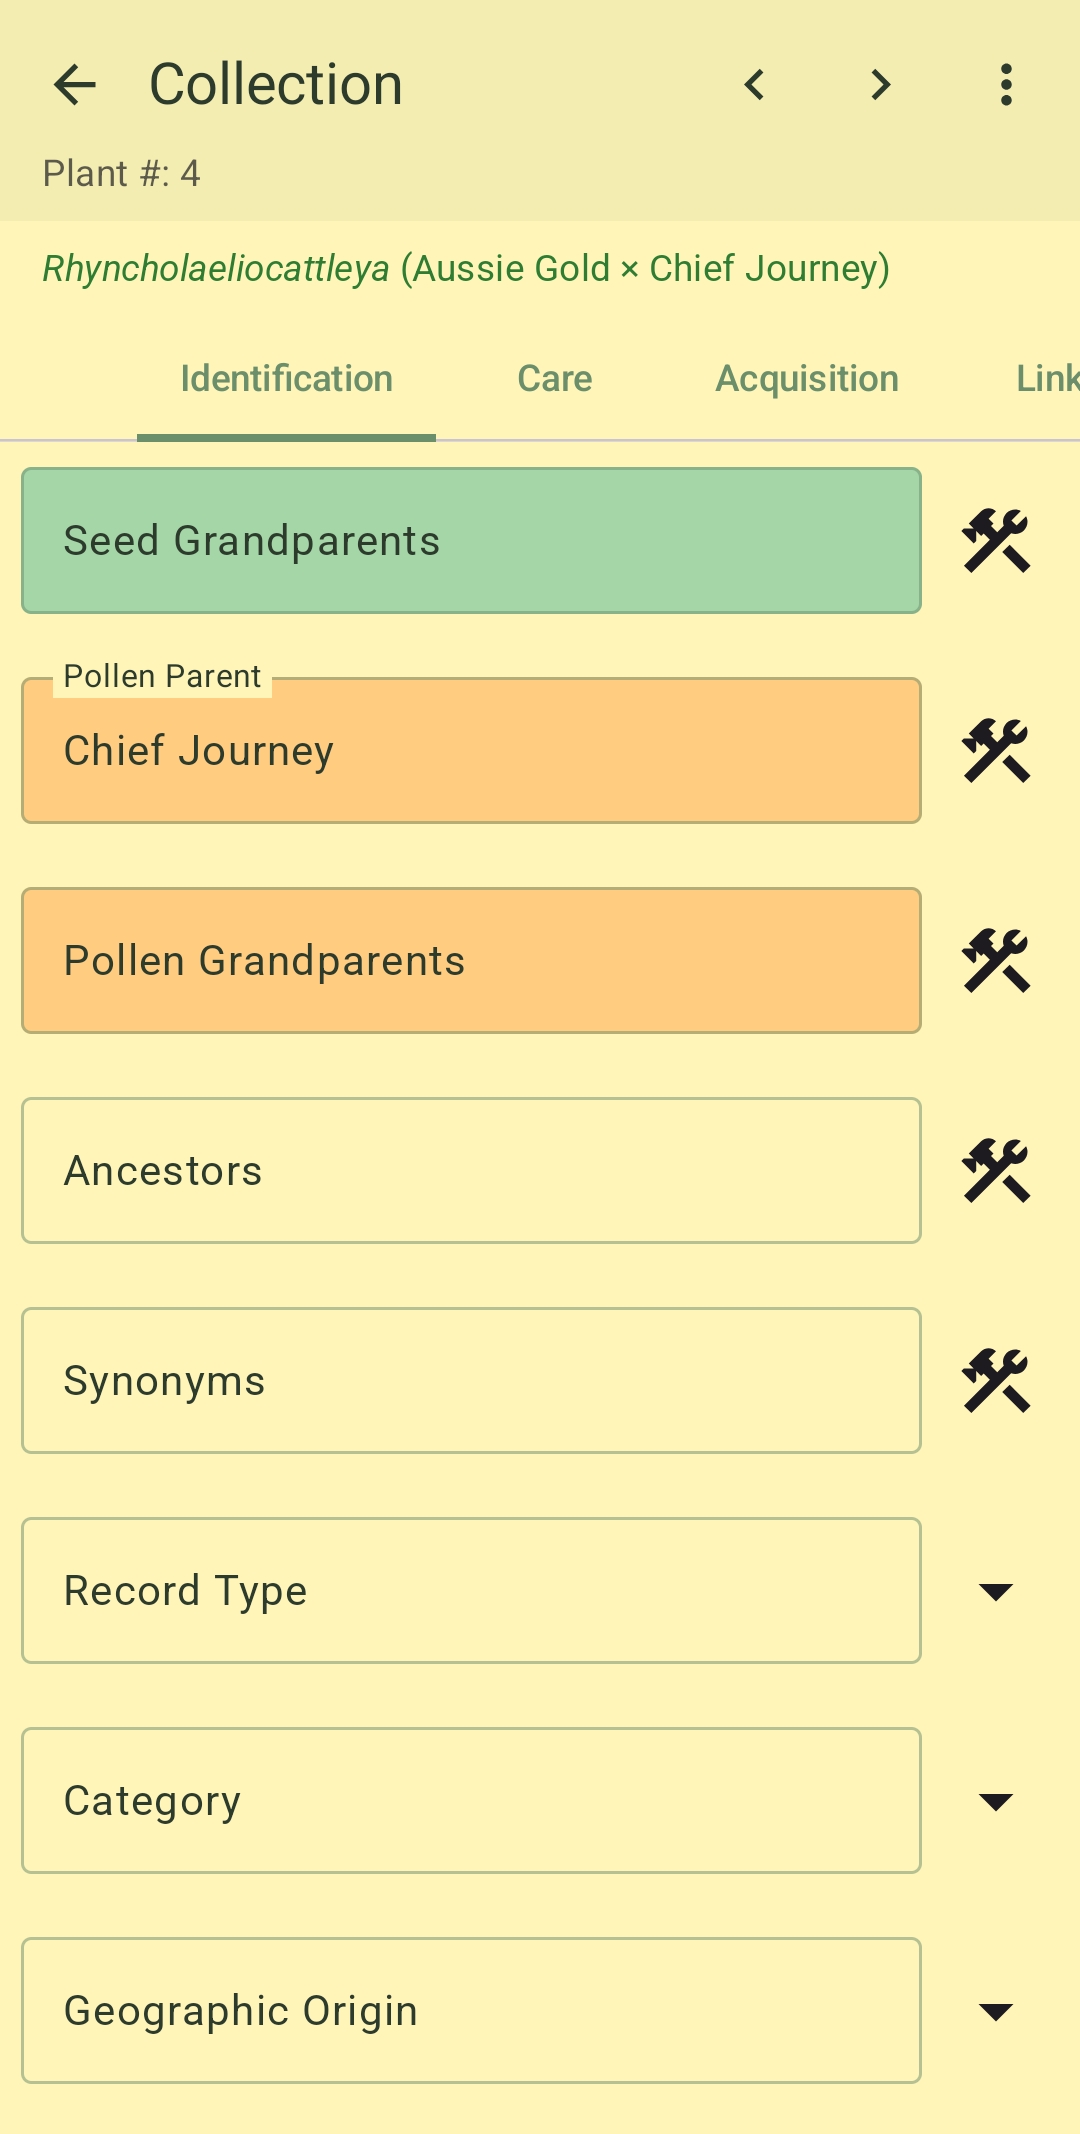Expand the Record Type dropdown arrow

point(996,1591)
